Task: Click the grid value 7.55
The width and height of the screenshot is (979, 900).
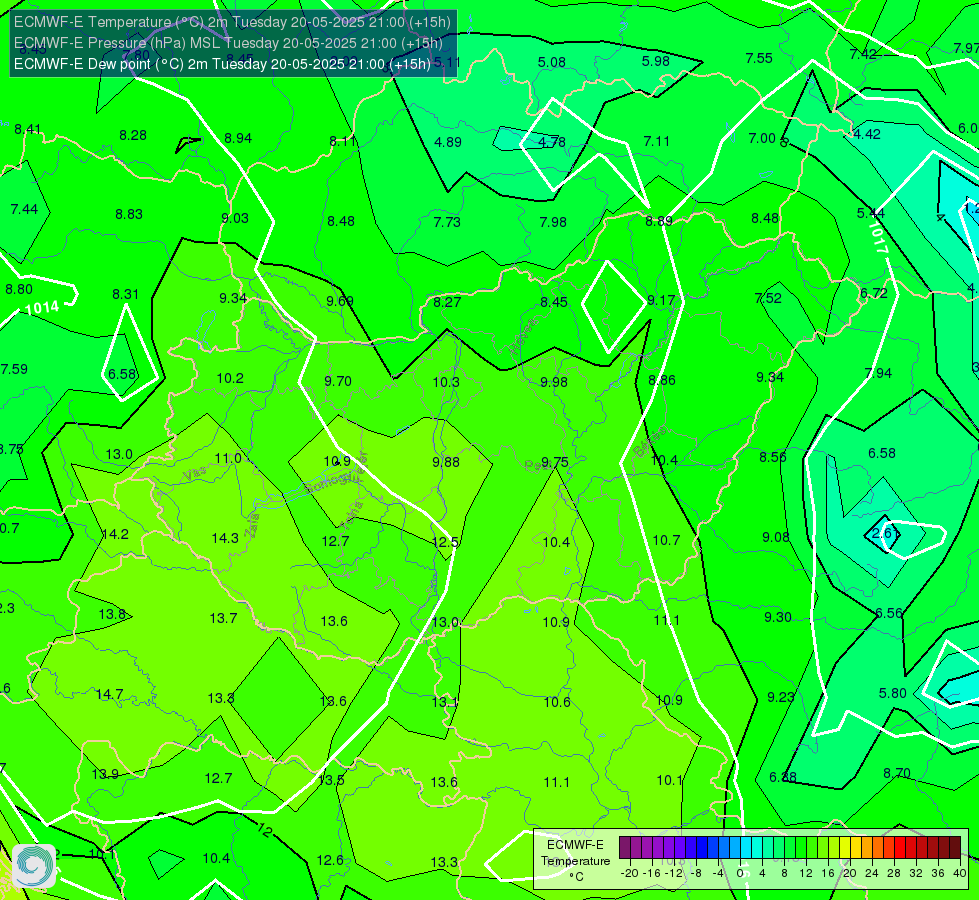Action: coord(759,58)
